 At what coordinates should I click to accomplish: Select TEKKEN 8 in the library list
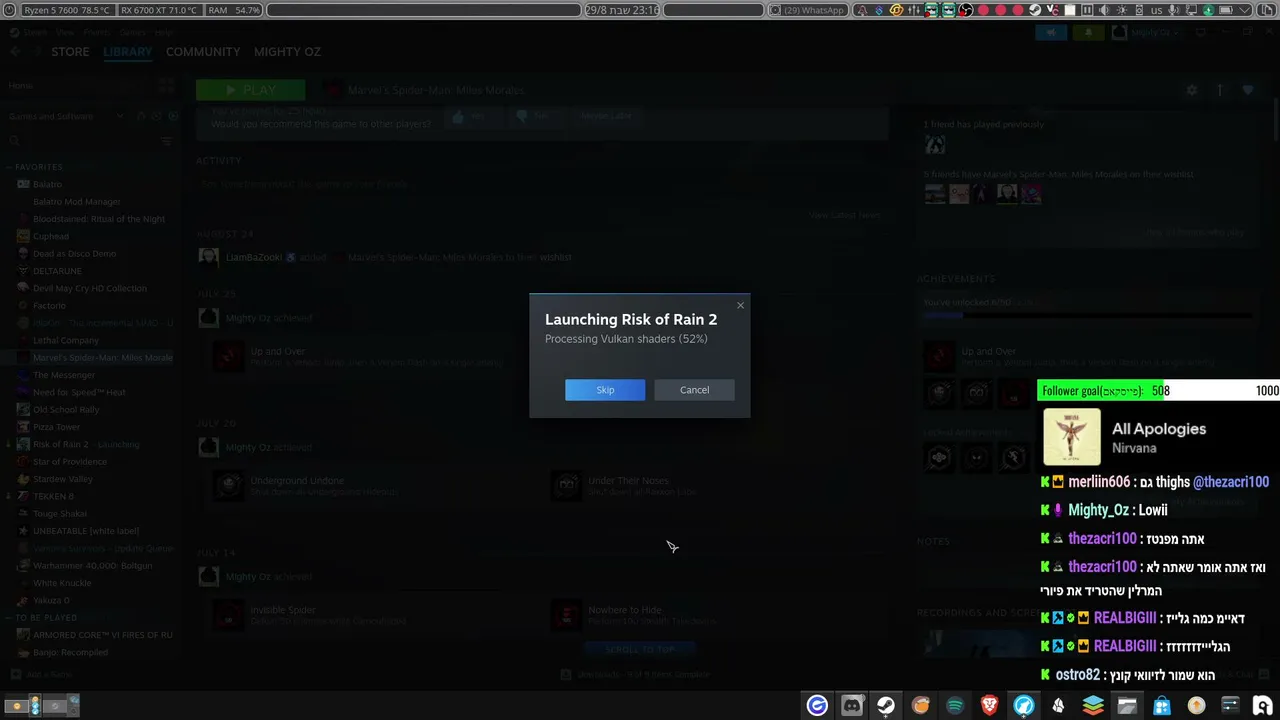pos(53,496)
